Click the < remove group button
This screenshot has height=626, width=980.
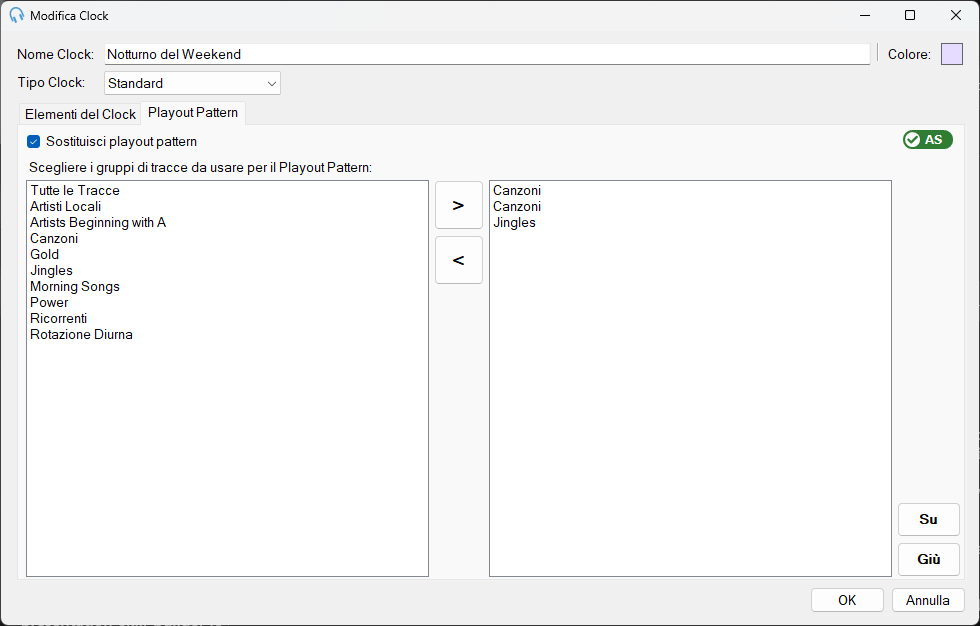[x=459, y=260]
